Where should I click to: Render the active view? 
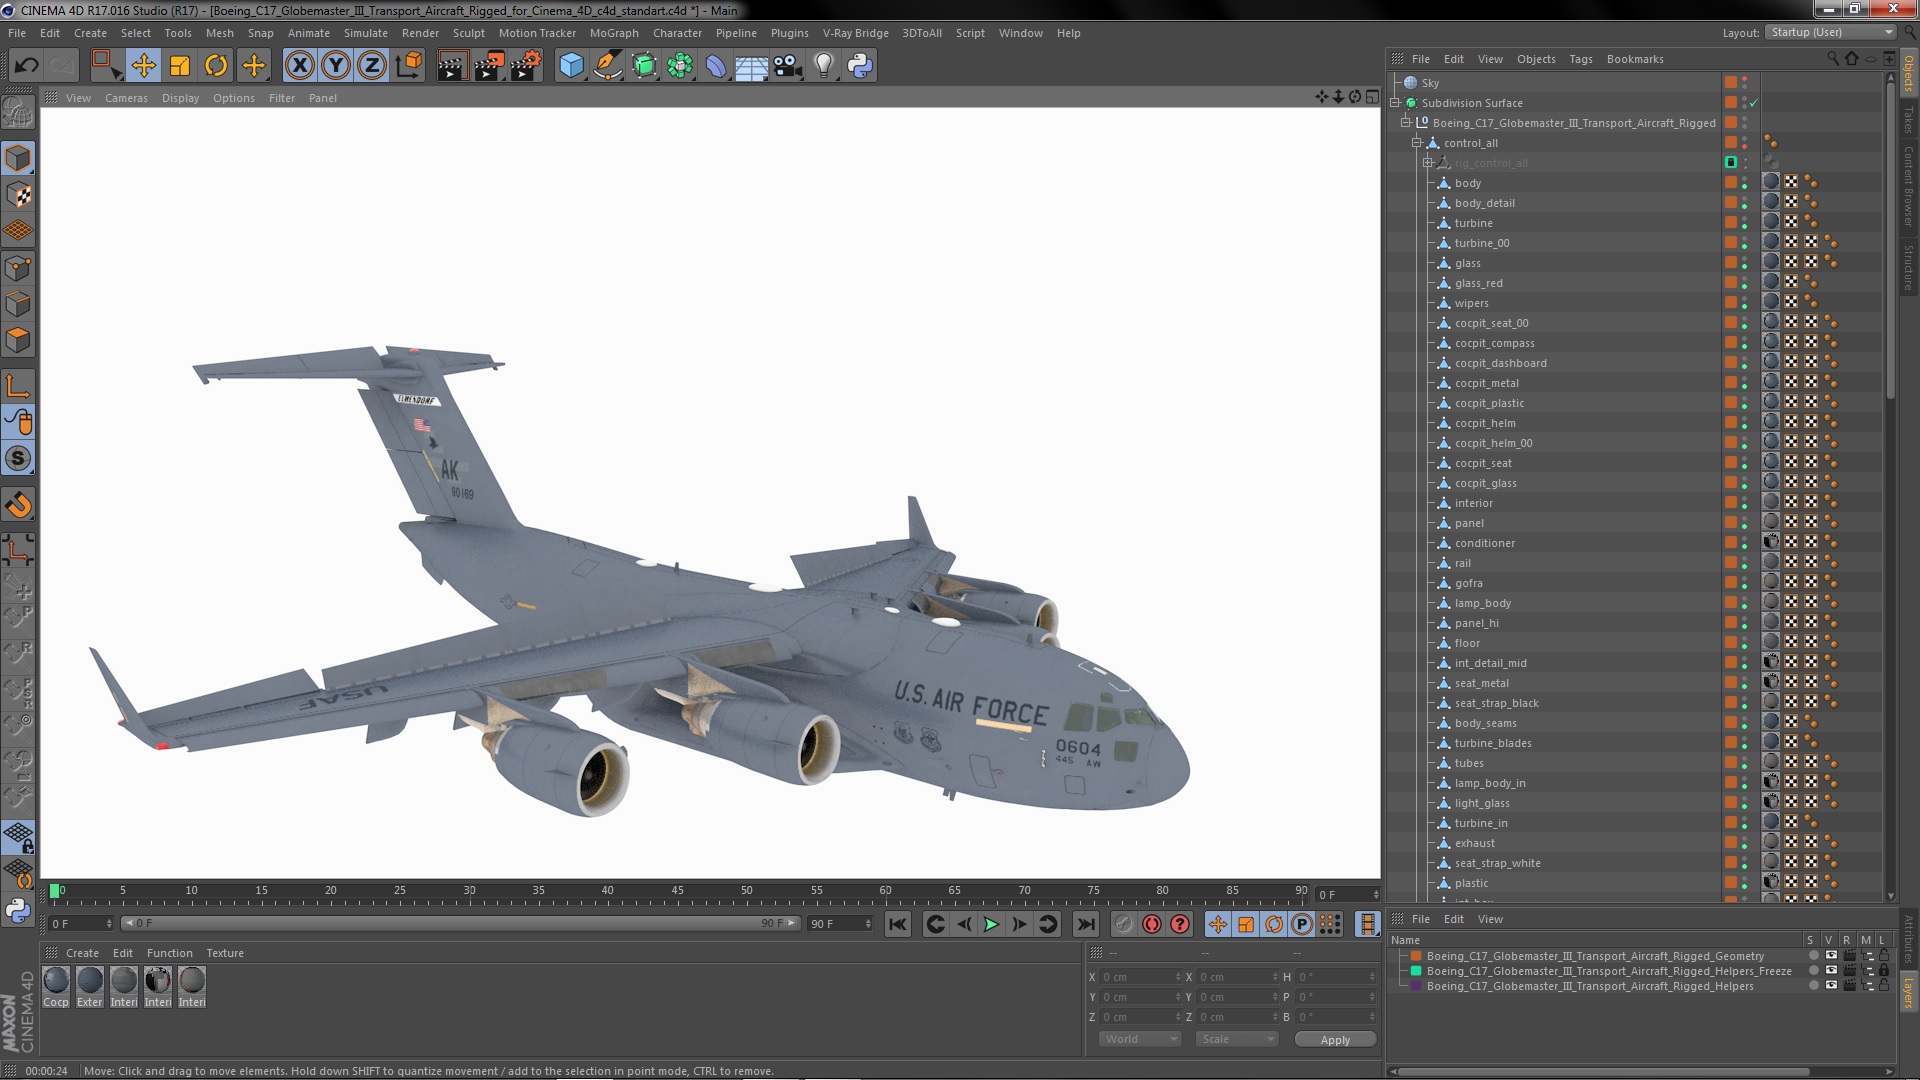pyautogui.click(x=452, y=66)
